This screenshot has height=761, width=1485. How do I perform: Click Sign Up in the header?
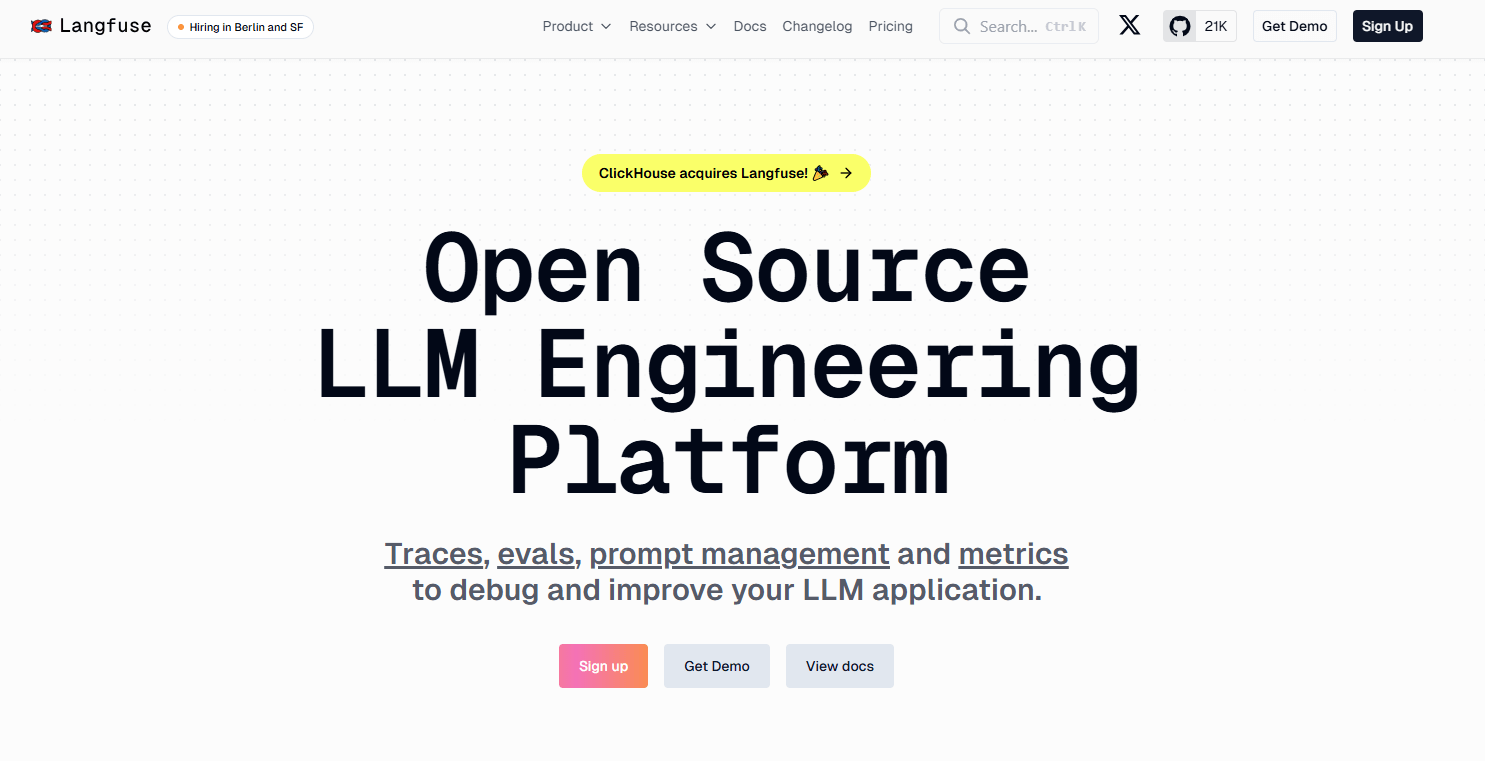pyautogui.click(x=1387, y=26)
